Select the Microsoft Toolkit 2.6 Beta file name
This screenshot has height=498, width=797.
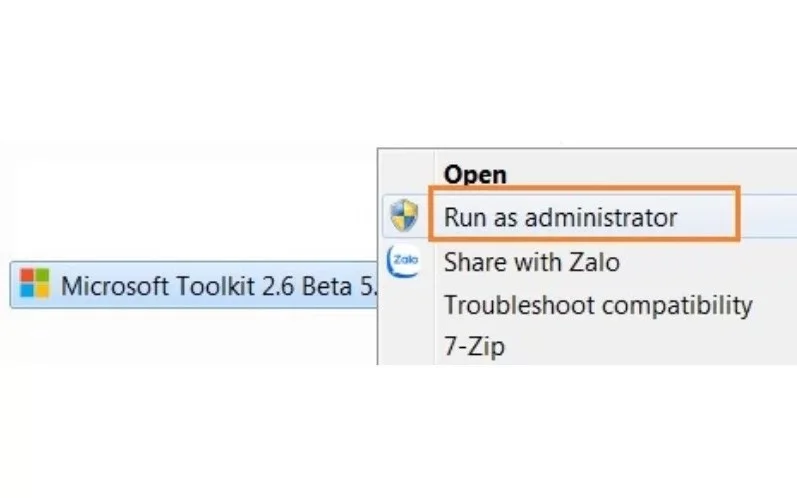click(x=220, y=286)
